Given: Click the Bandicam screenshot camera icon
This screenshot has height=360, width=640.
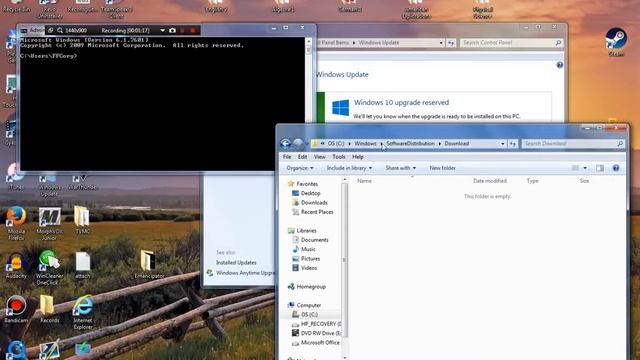Looking at the screenshot, I should (172, 30).
